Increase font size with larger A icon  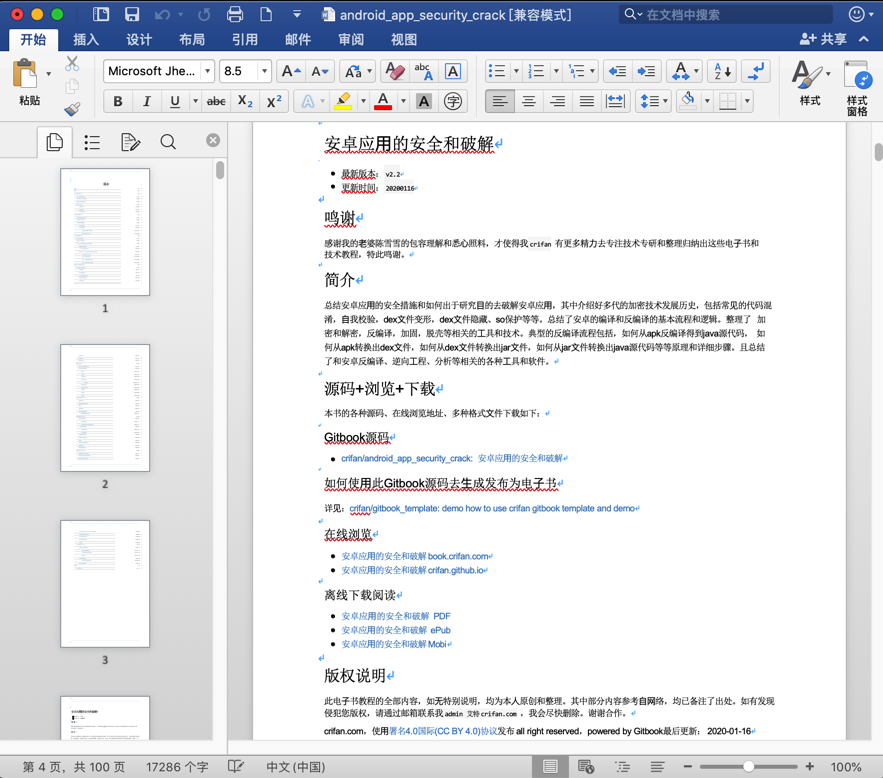(x=291, y=71)
